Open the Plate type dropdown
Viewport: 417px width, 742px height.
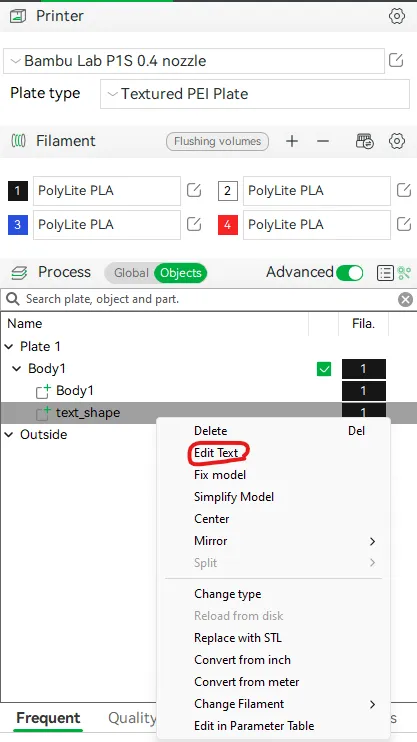pyautogui.click(x=255, y=94)
